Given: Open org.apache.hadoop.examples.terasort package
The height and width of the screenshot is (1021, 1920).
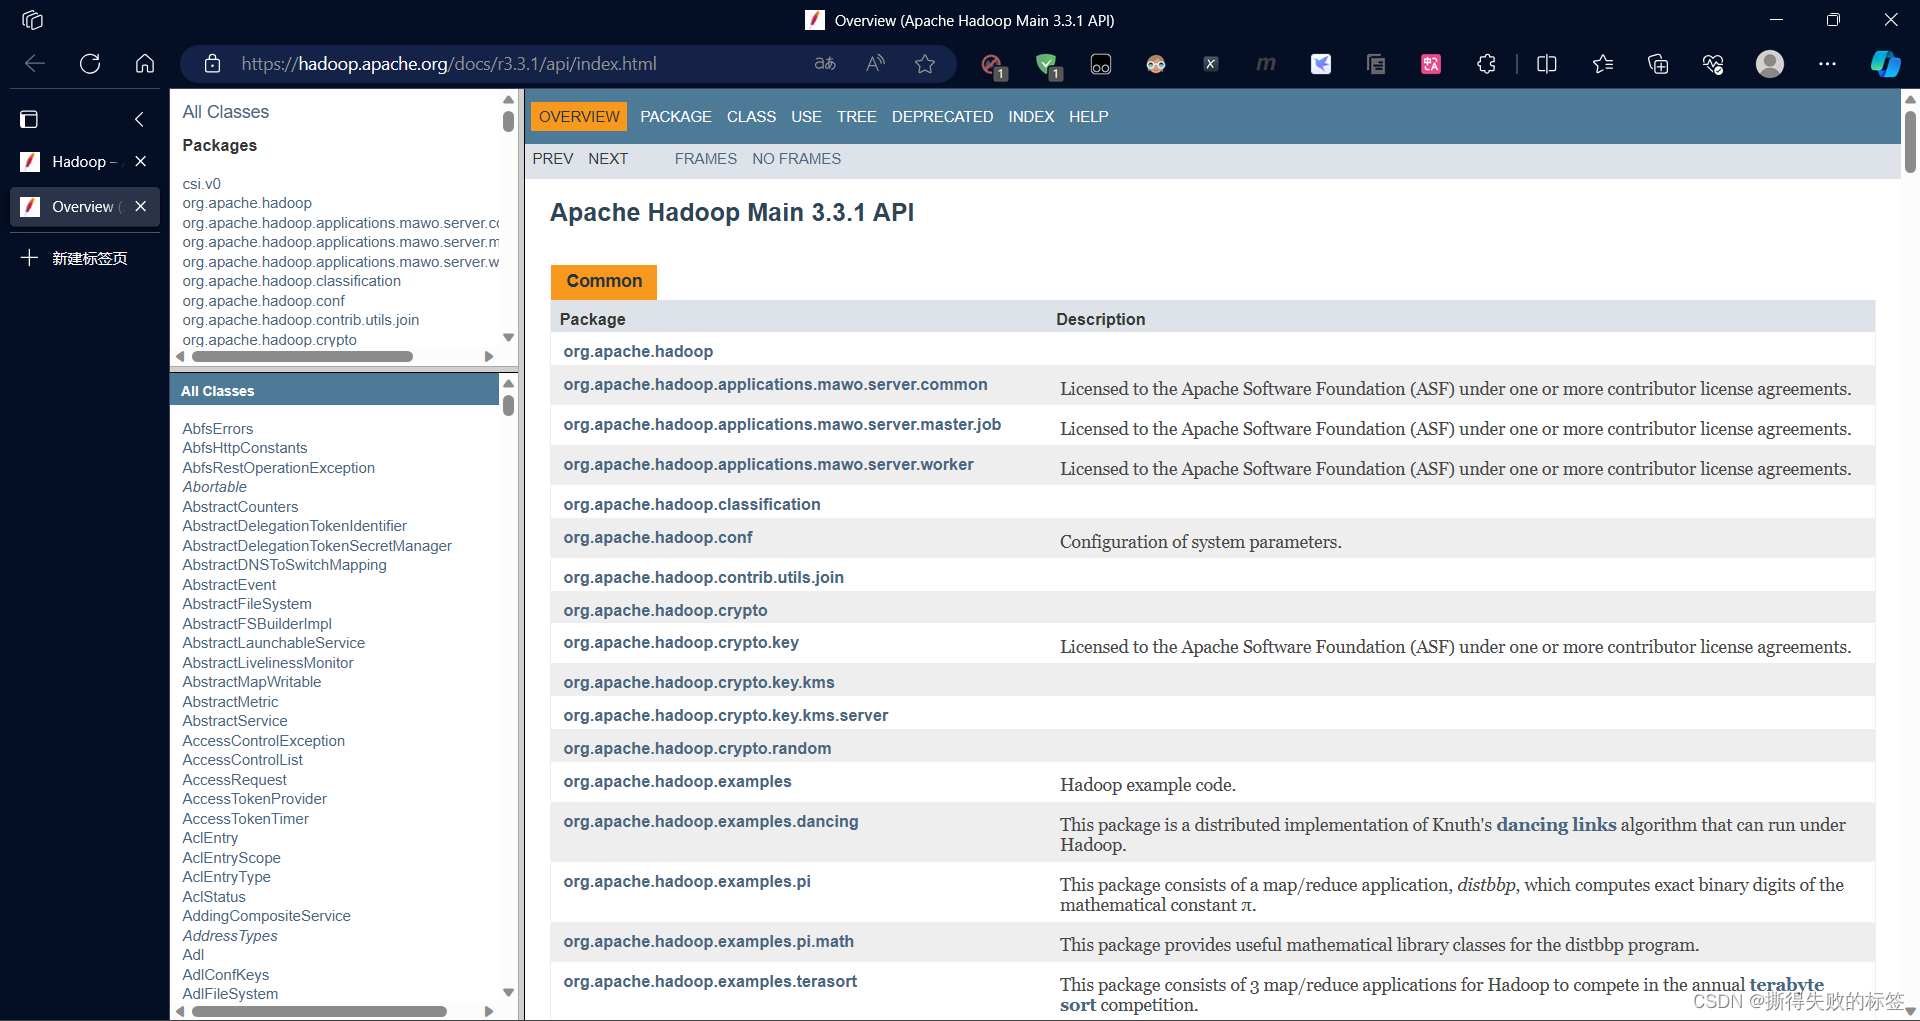Looking at the screenshot, I should [x=710, y=982].
